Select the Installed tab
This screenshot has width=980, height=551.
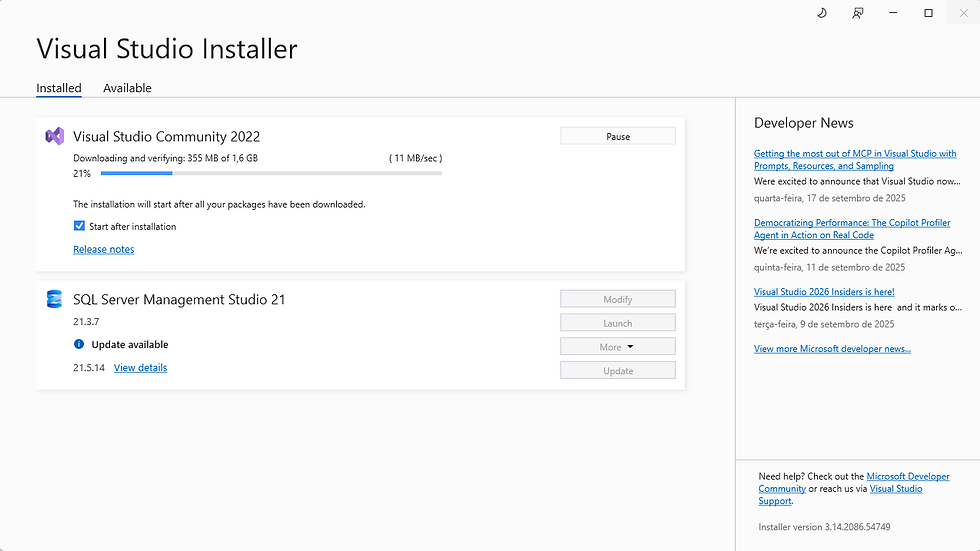(59, 88)
